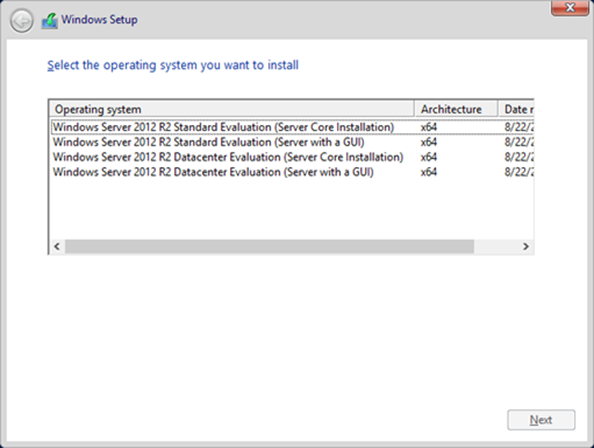This screenshot has height=448, width=594.
Task: Select Datacenter Evaluation Server Core Installation
Action: [x=292, y=157]
